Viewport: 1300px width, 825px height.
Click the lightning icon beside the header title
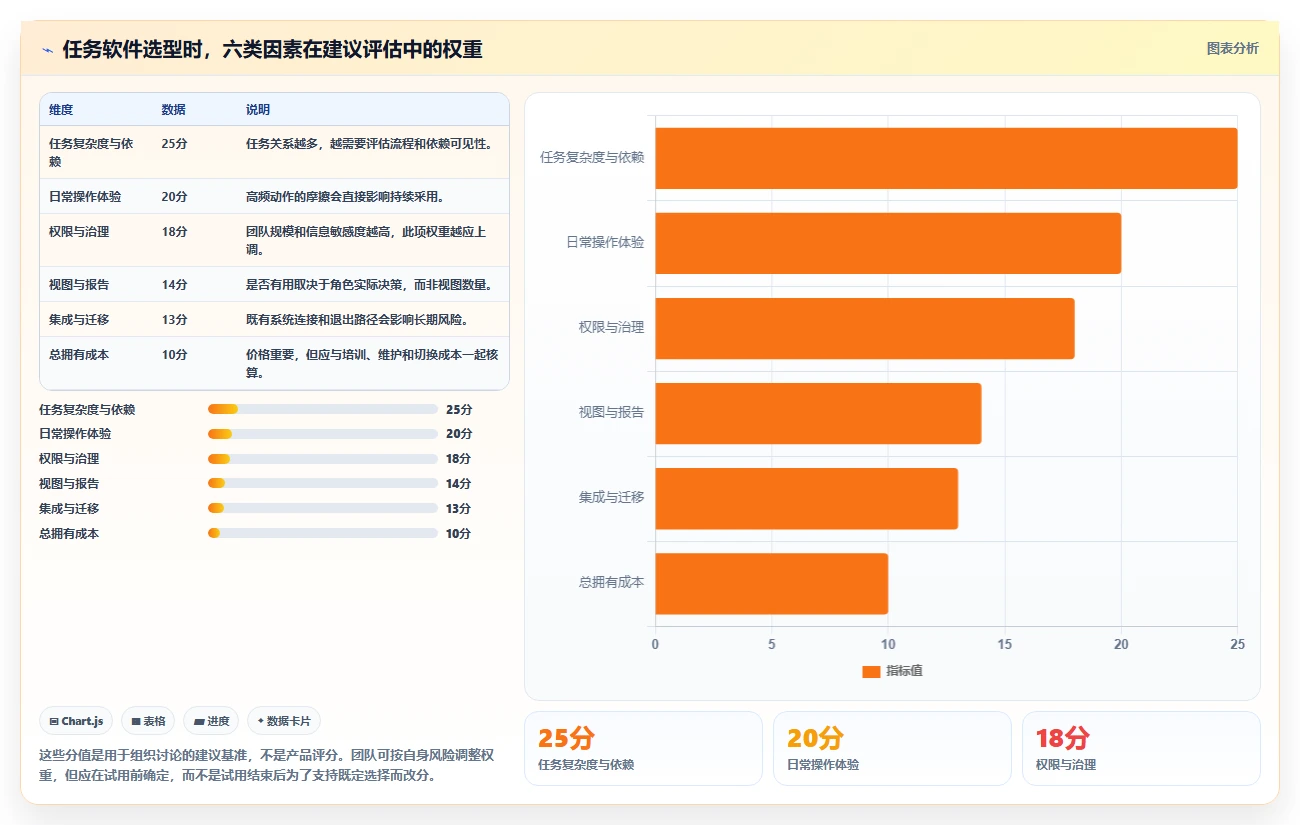(x=48, y=50)
